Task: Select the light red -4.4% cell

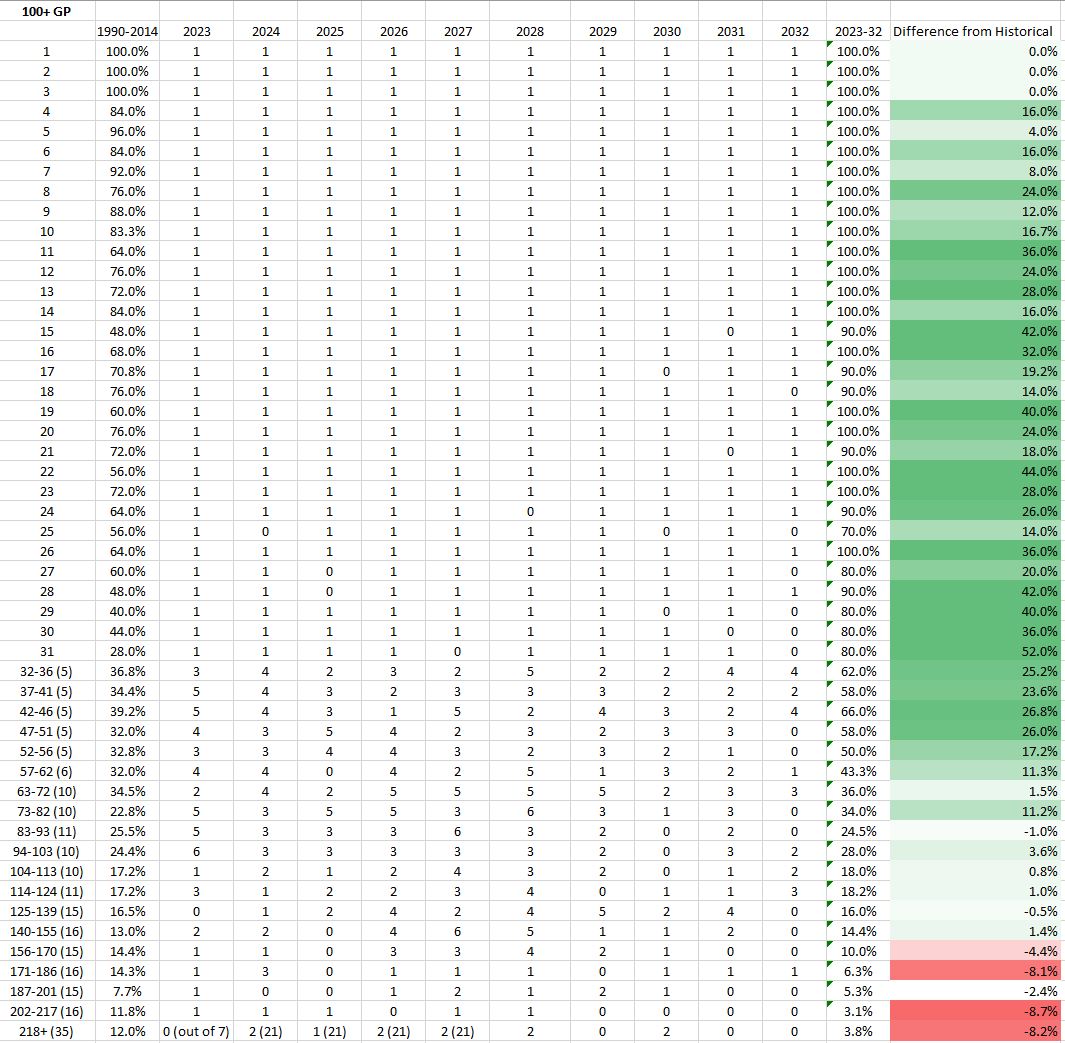Action: pos(976,951)
